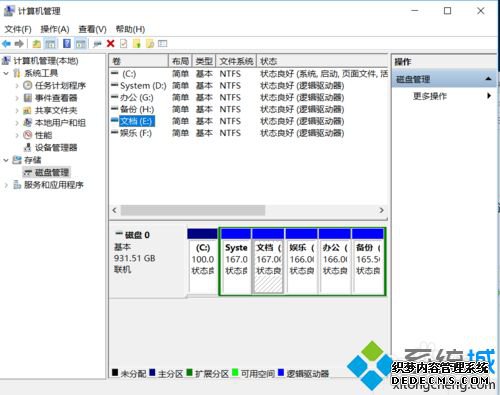Select the 文档 (E:) volume row
Viewport: 500px width, 395px height.
point(249,121)
